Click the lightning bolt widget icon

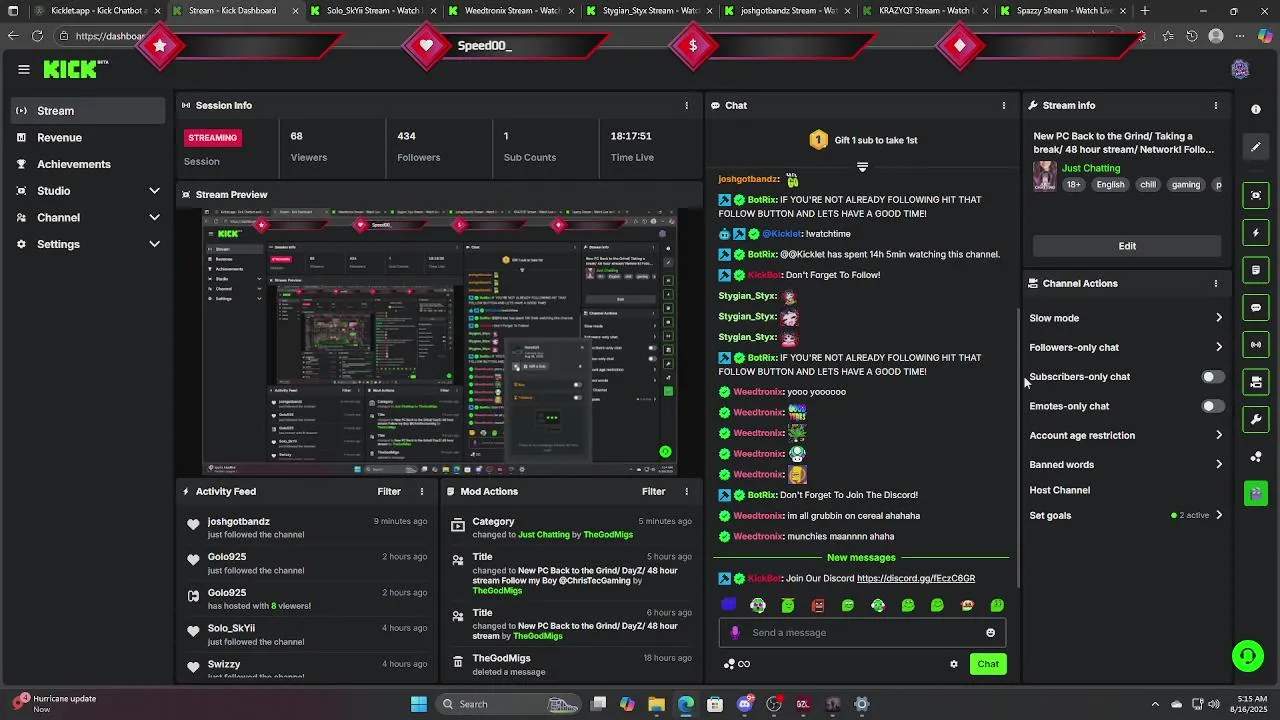pos(1256,233)
